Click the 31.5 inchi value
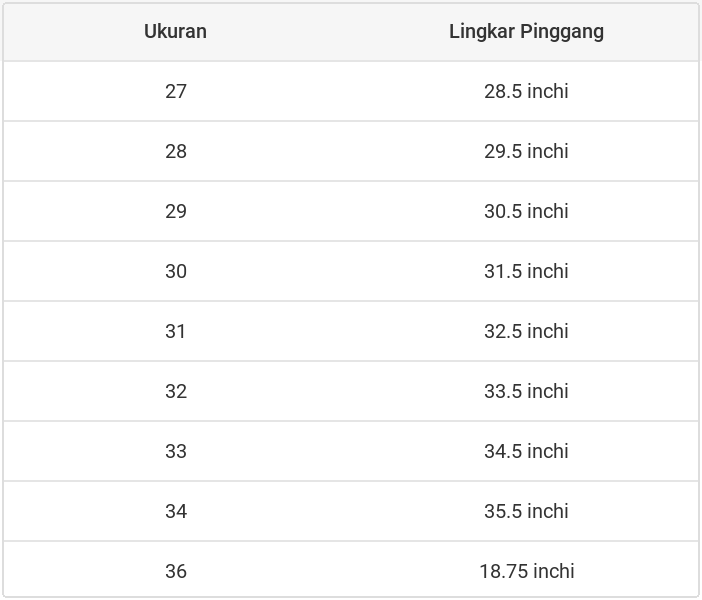 pos(526,271)
